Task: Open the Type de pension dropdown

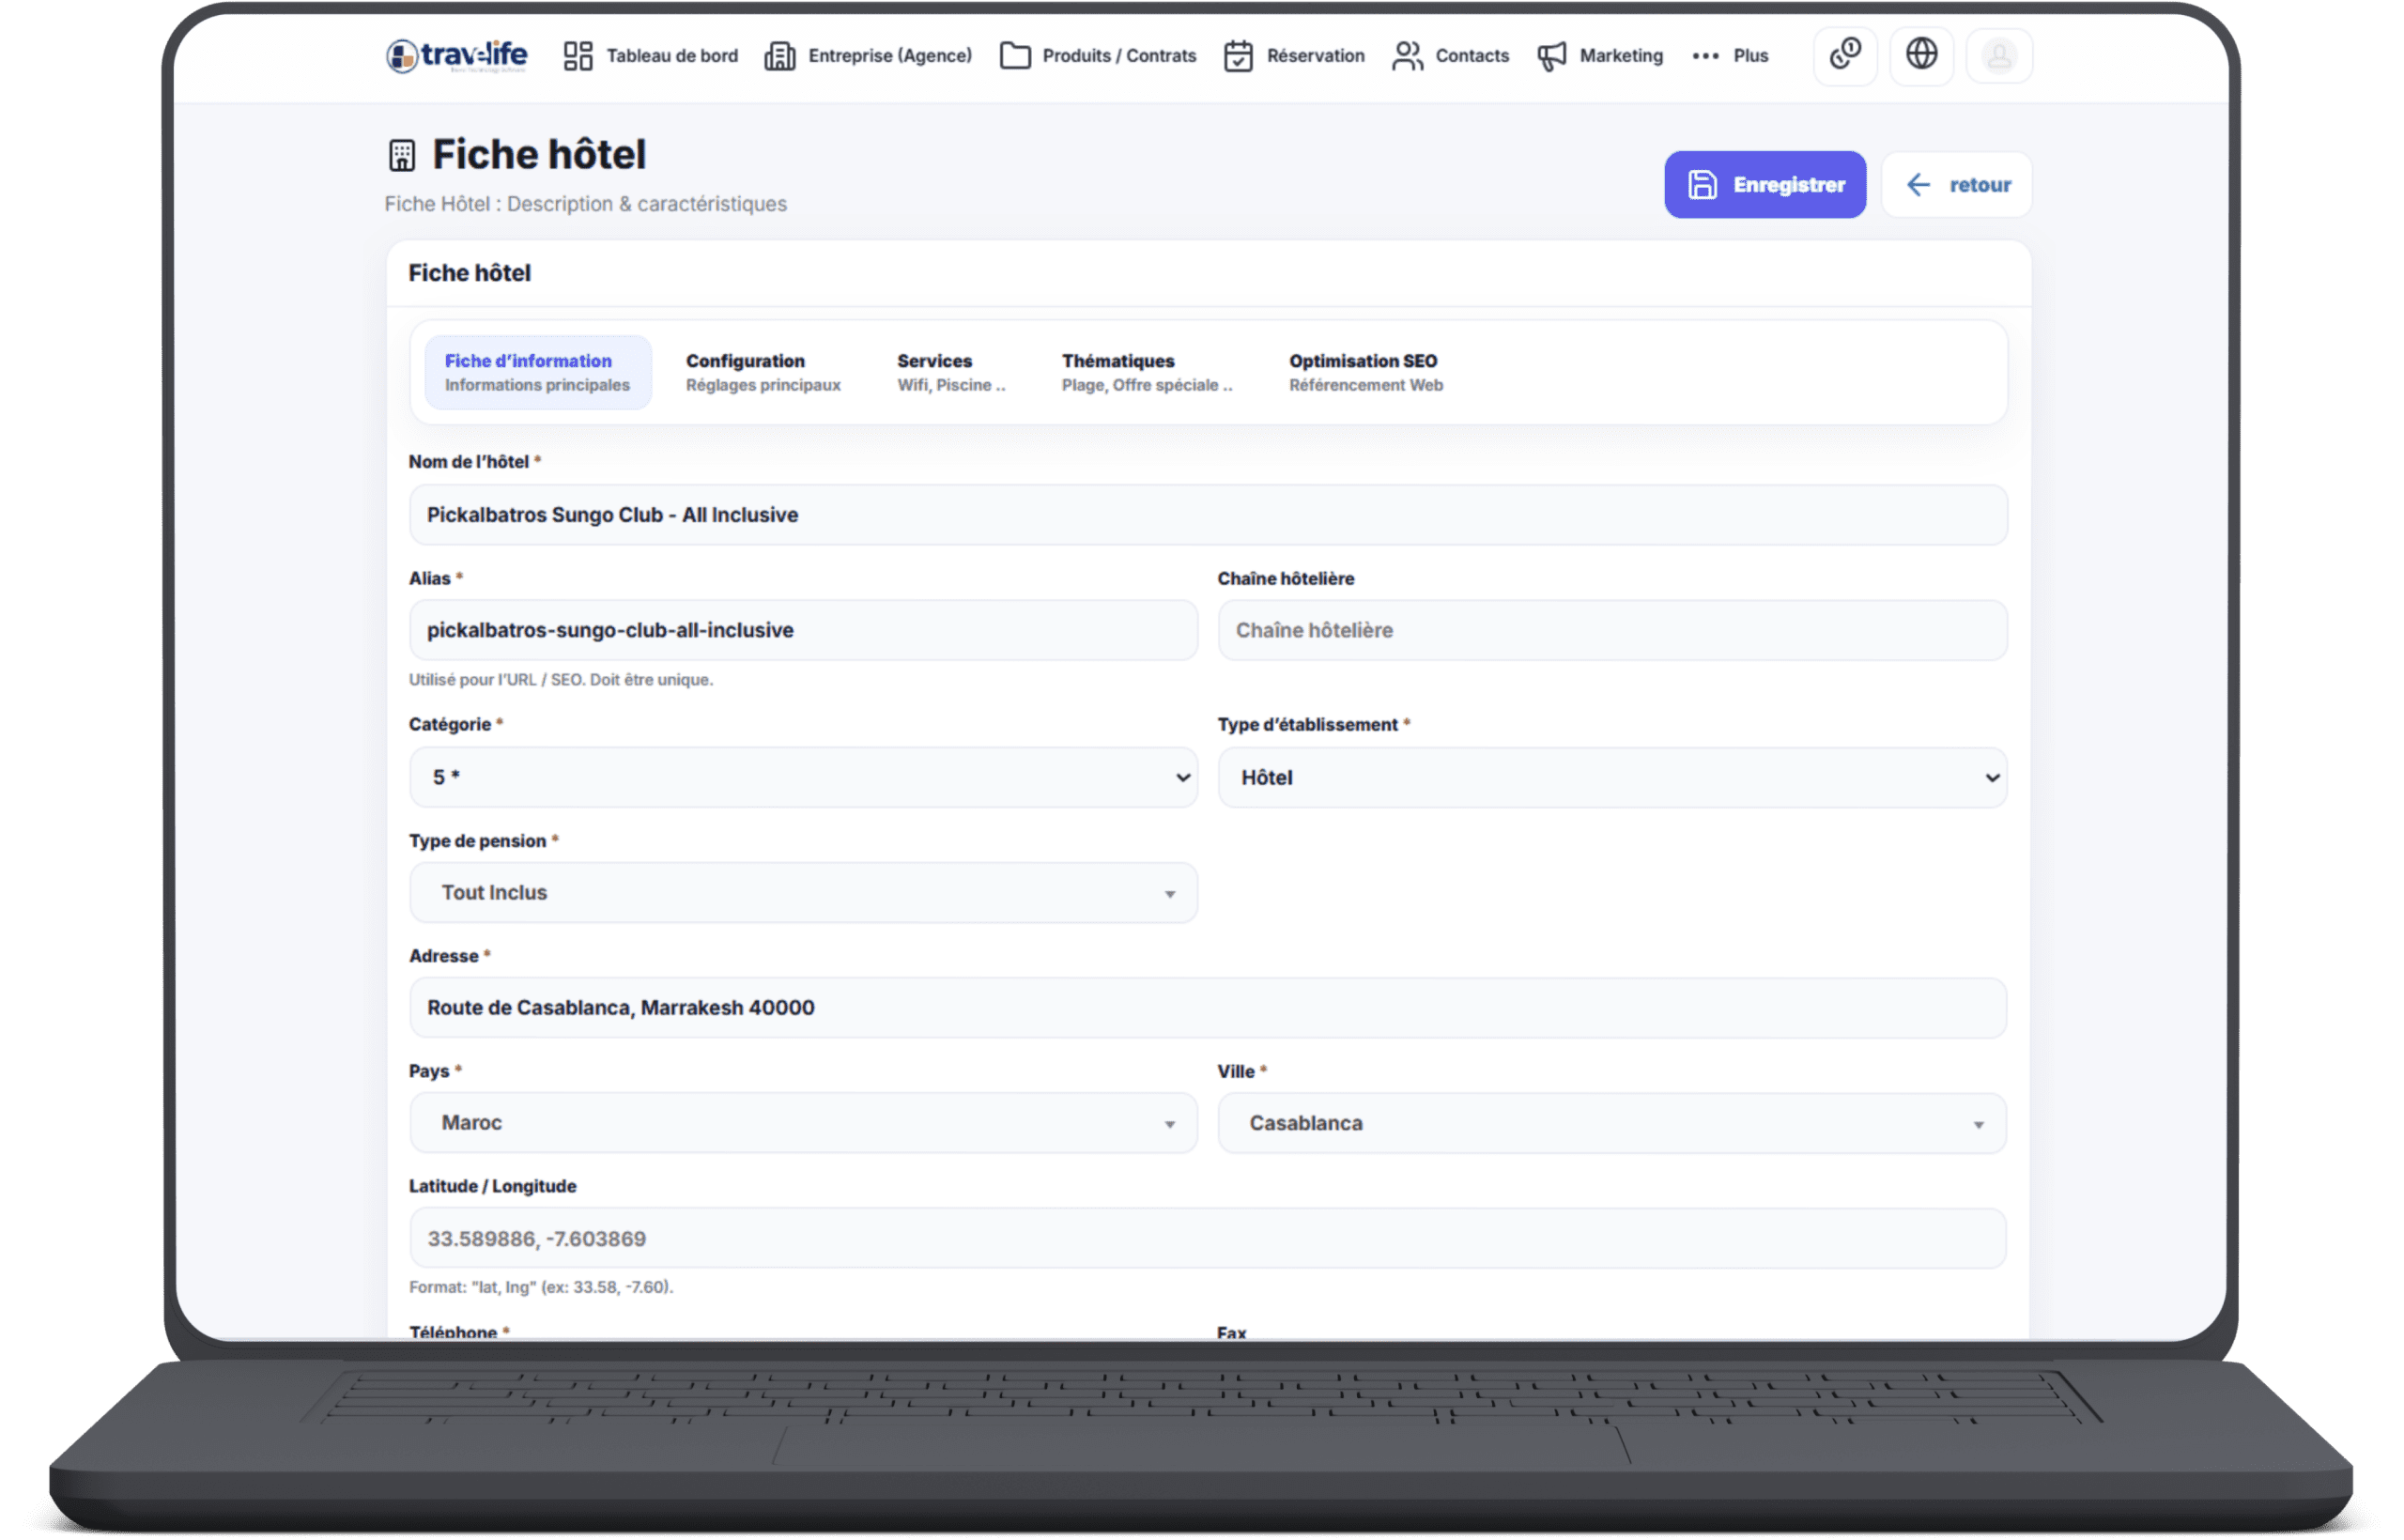Action: (x=803, y=892)
